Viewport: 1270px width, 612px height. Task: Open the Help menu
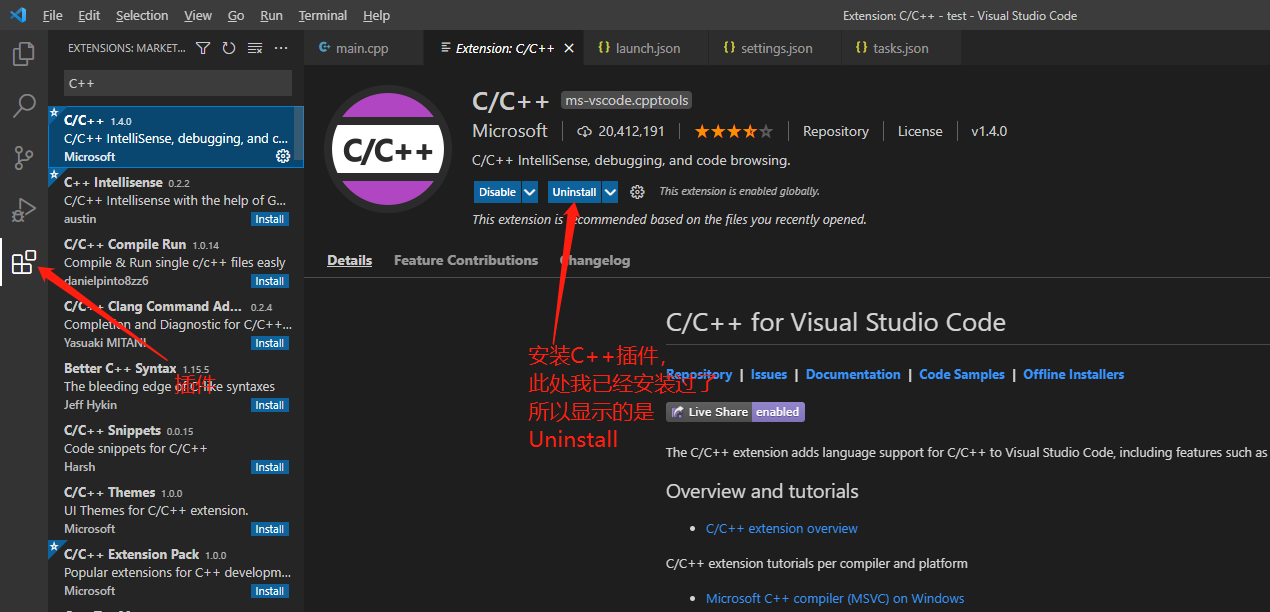(x=376, y=15)
